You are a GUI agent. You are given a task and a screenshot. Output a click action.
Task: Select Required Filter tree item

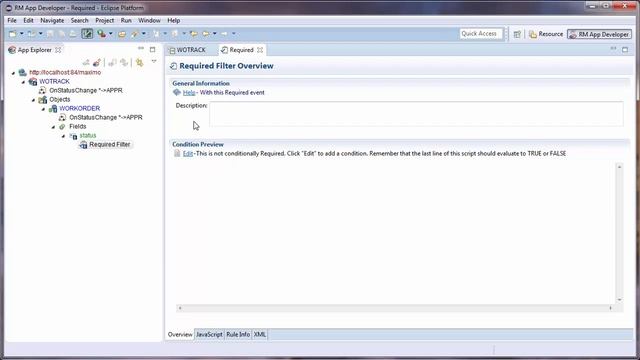(x=110, y=144)
